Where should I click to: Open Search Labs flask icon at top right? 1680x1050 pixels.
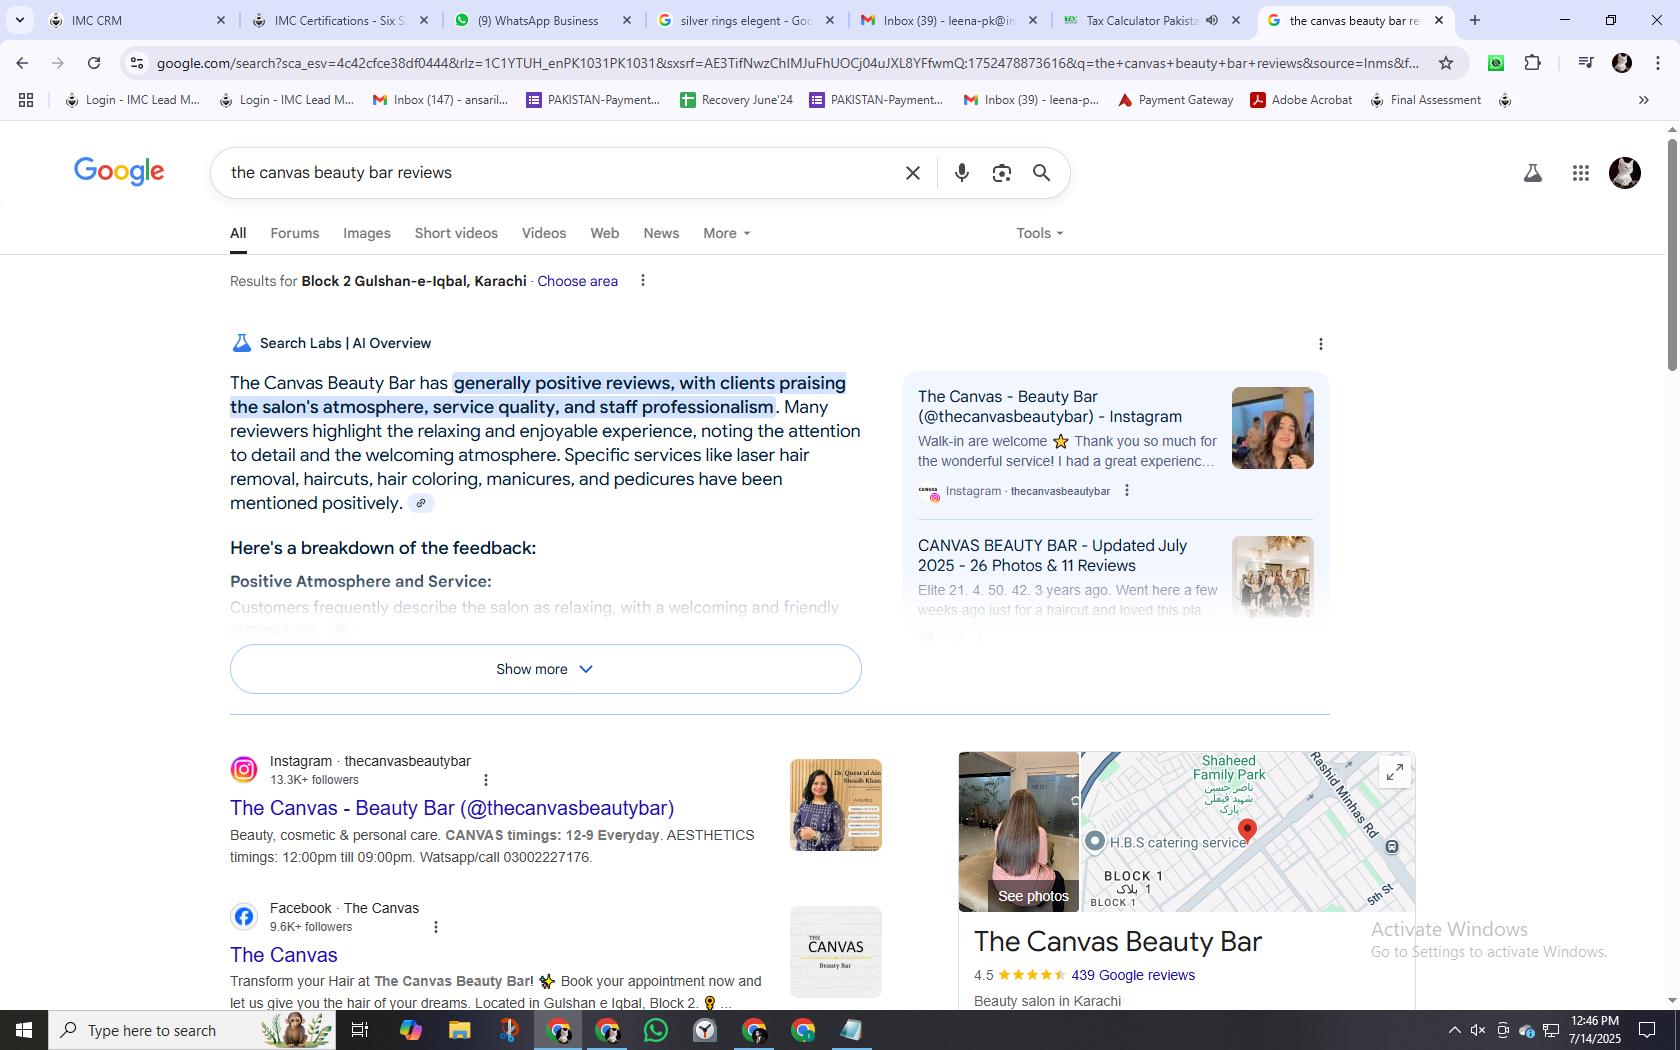point(1532,173)
